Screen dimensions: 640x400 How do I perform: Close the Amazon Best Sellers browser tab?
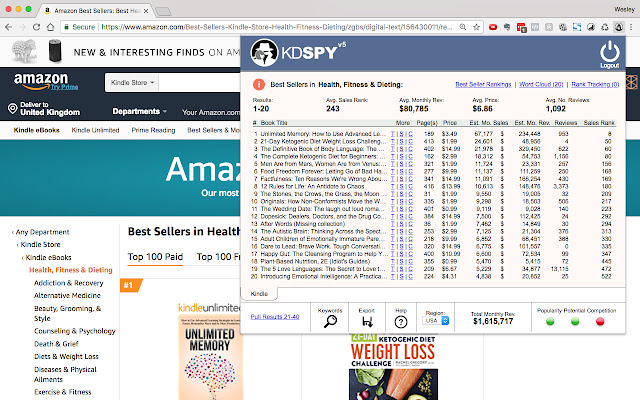pyautogui.click(x=146, y=11)
